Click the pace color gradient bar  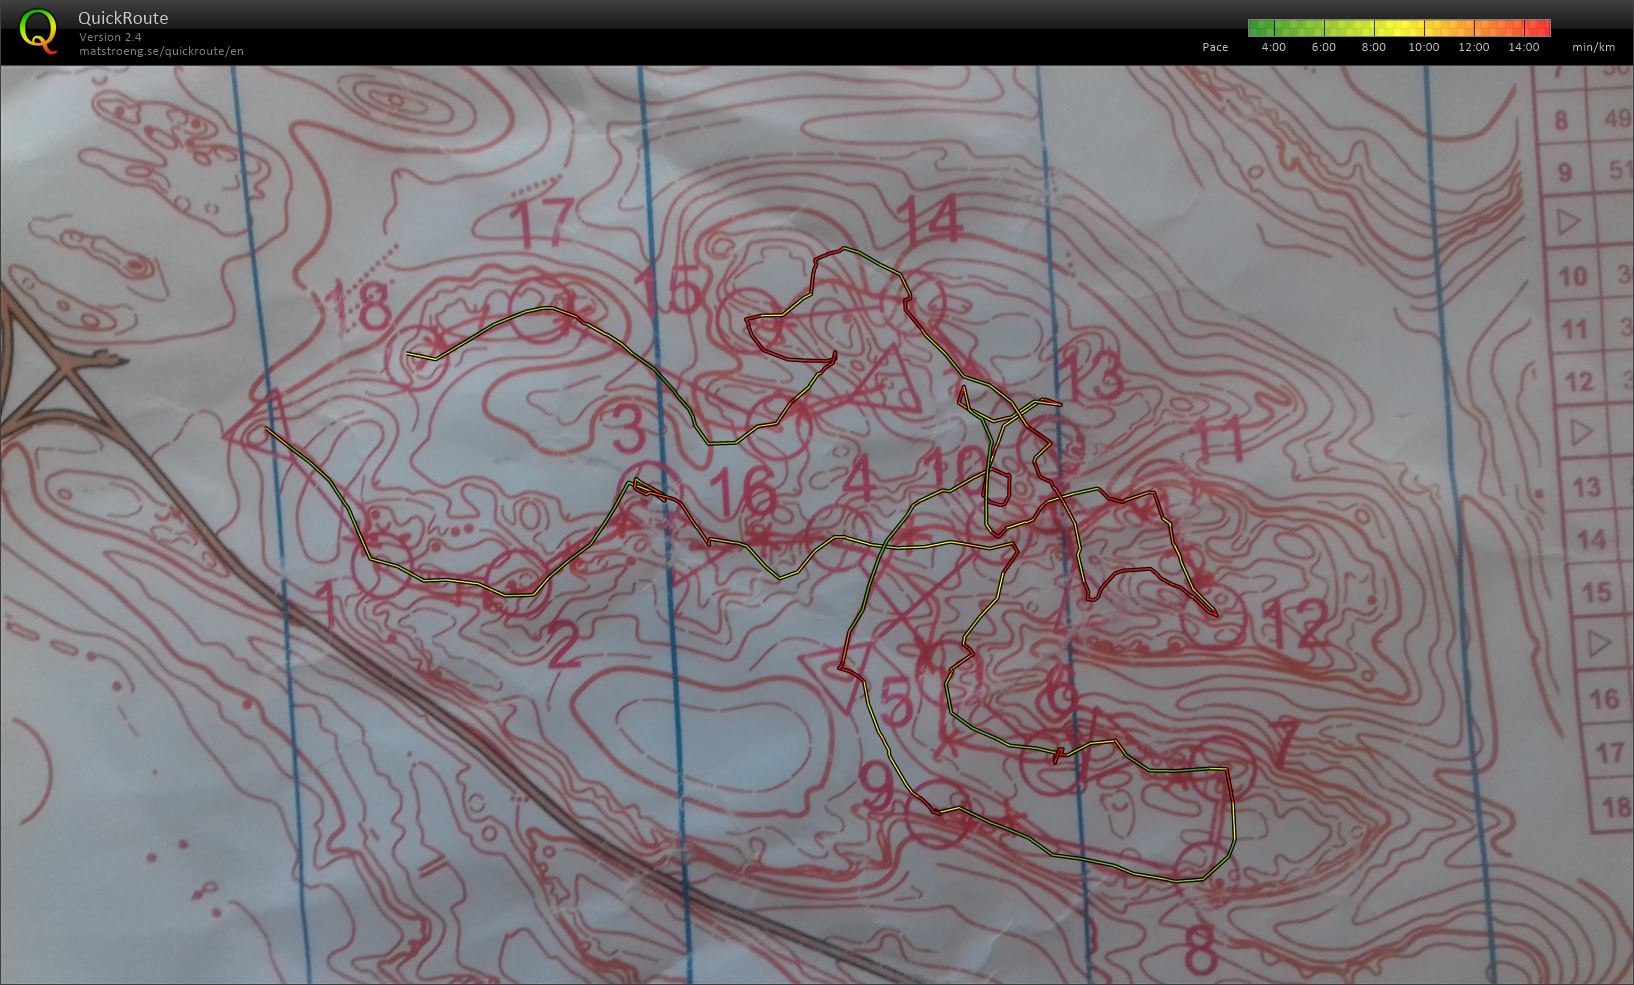point(1399,28)
